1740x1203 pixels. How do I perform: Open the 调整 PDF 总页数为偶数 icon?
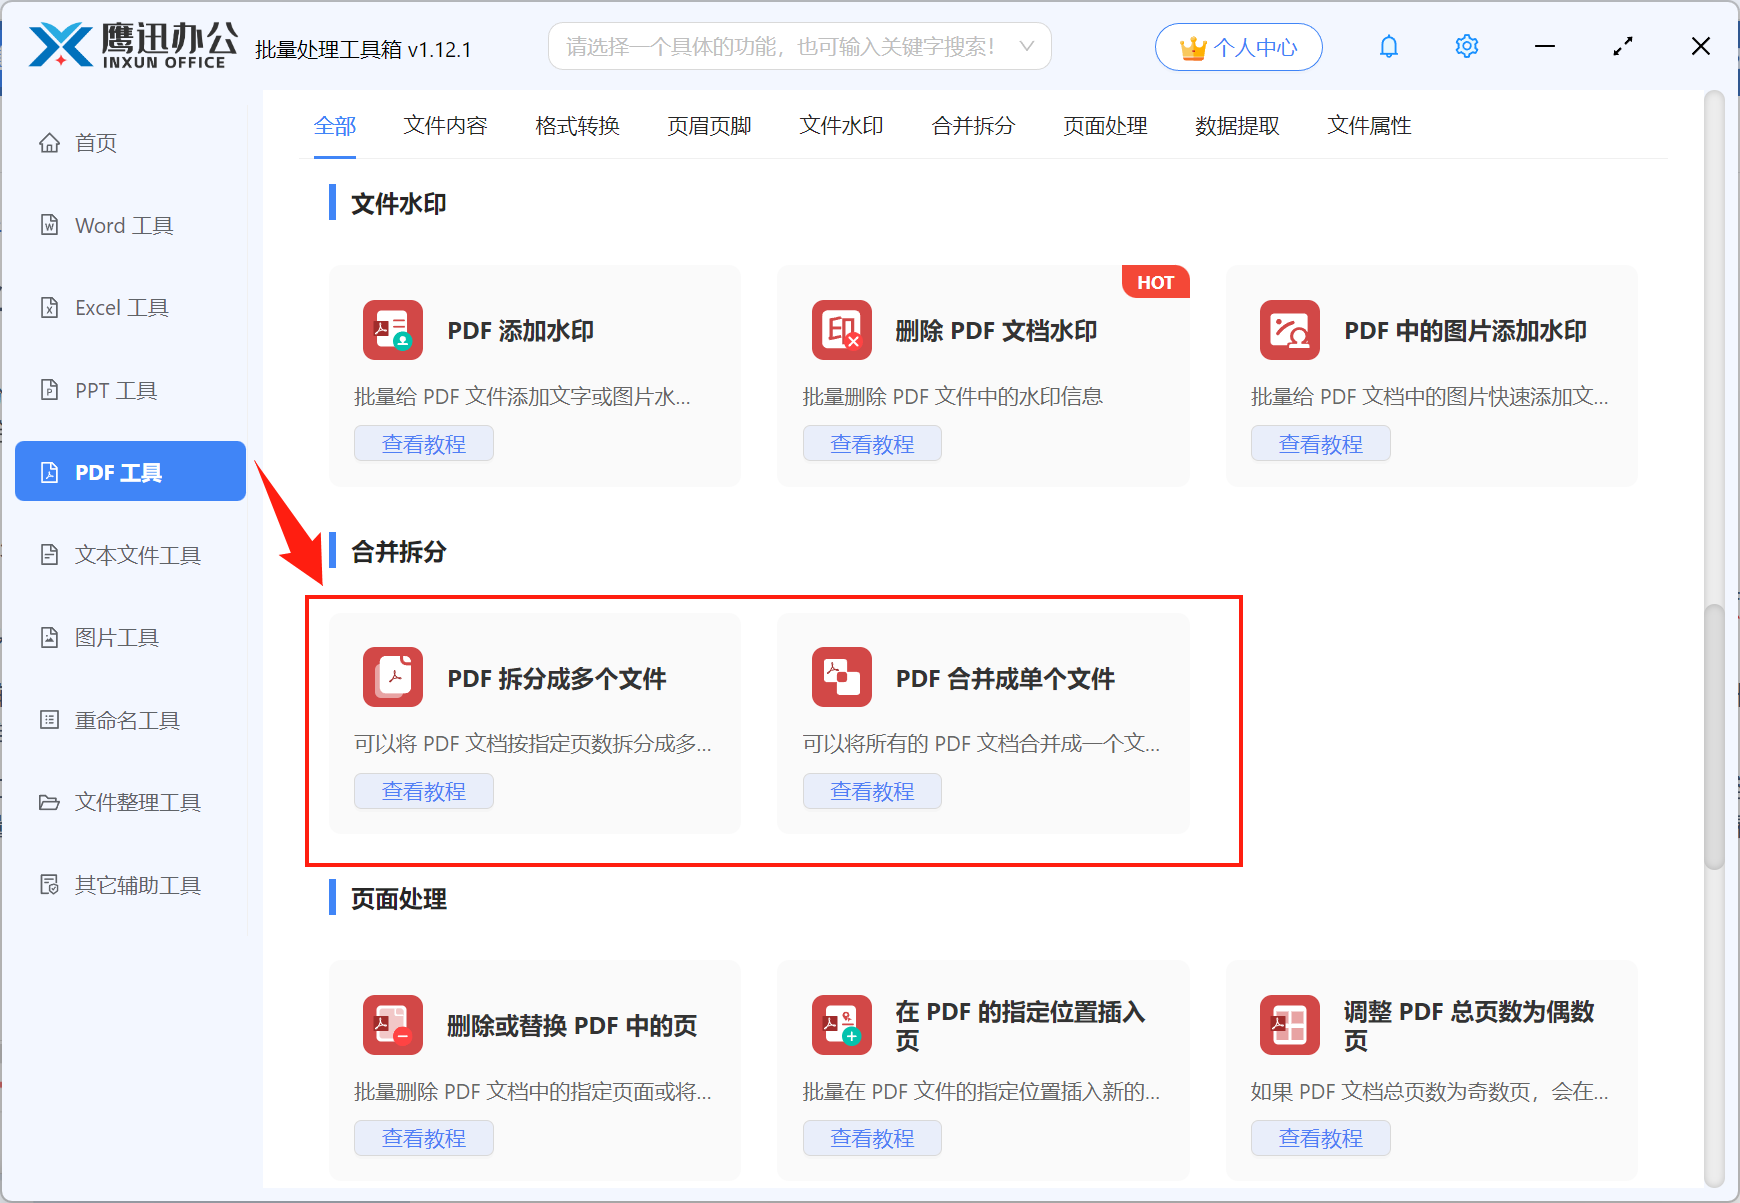click(x=1289, y=1025)
